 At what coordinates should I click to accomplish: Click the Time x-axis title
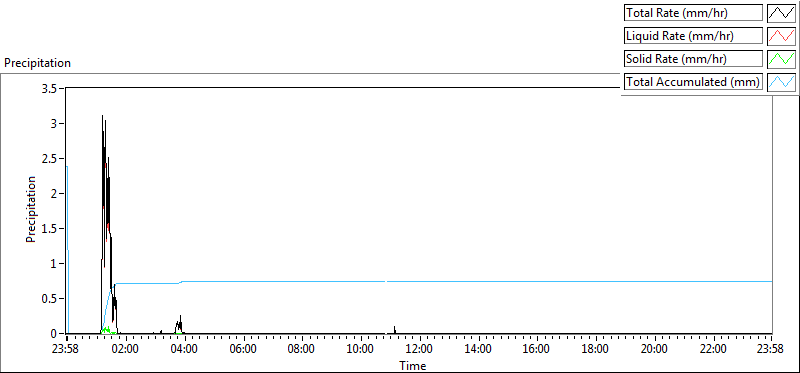point(413,365)
